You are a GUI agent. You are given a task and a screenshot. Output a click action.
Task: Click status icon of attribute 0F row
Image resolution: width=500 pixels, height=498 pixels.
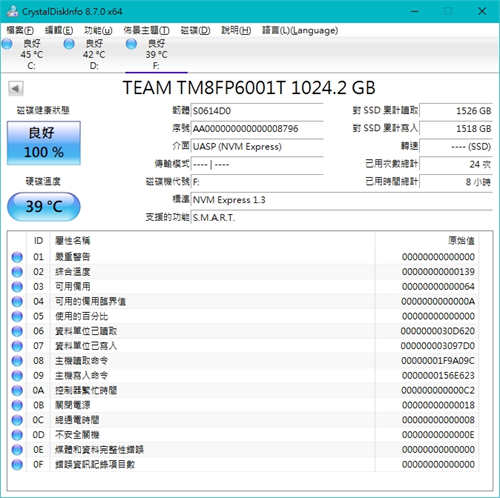17,465
